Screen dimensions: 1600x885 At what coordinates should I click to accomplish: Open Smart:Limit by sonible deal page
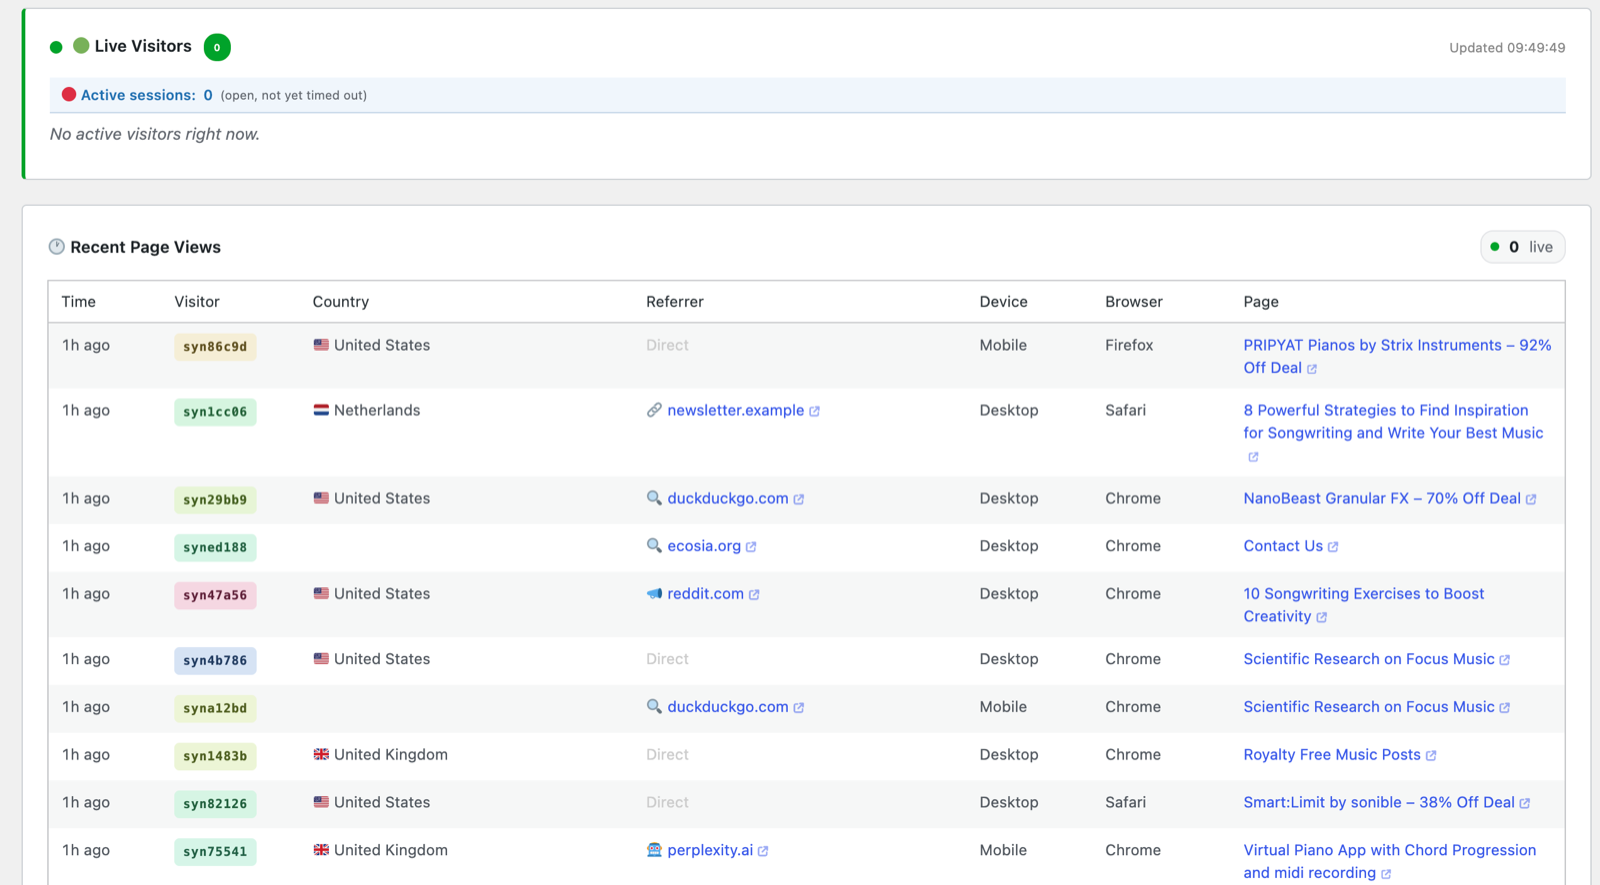[x=1379, y=802]
